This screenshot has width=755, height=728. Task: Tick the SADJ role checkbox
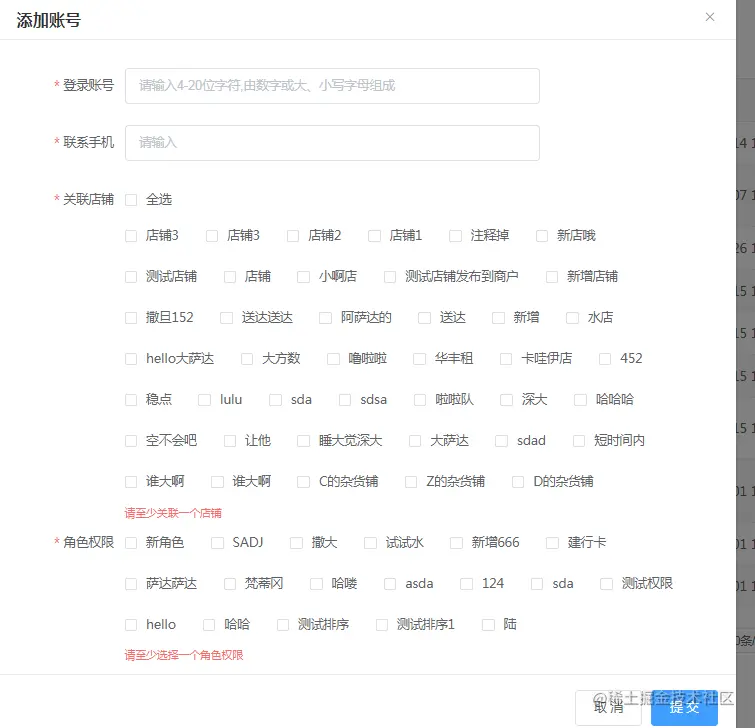point(217,543)
